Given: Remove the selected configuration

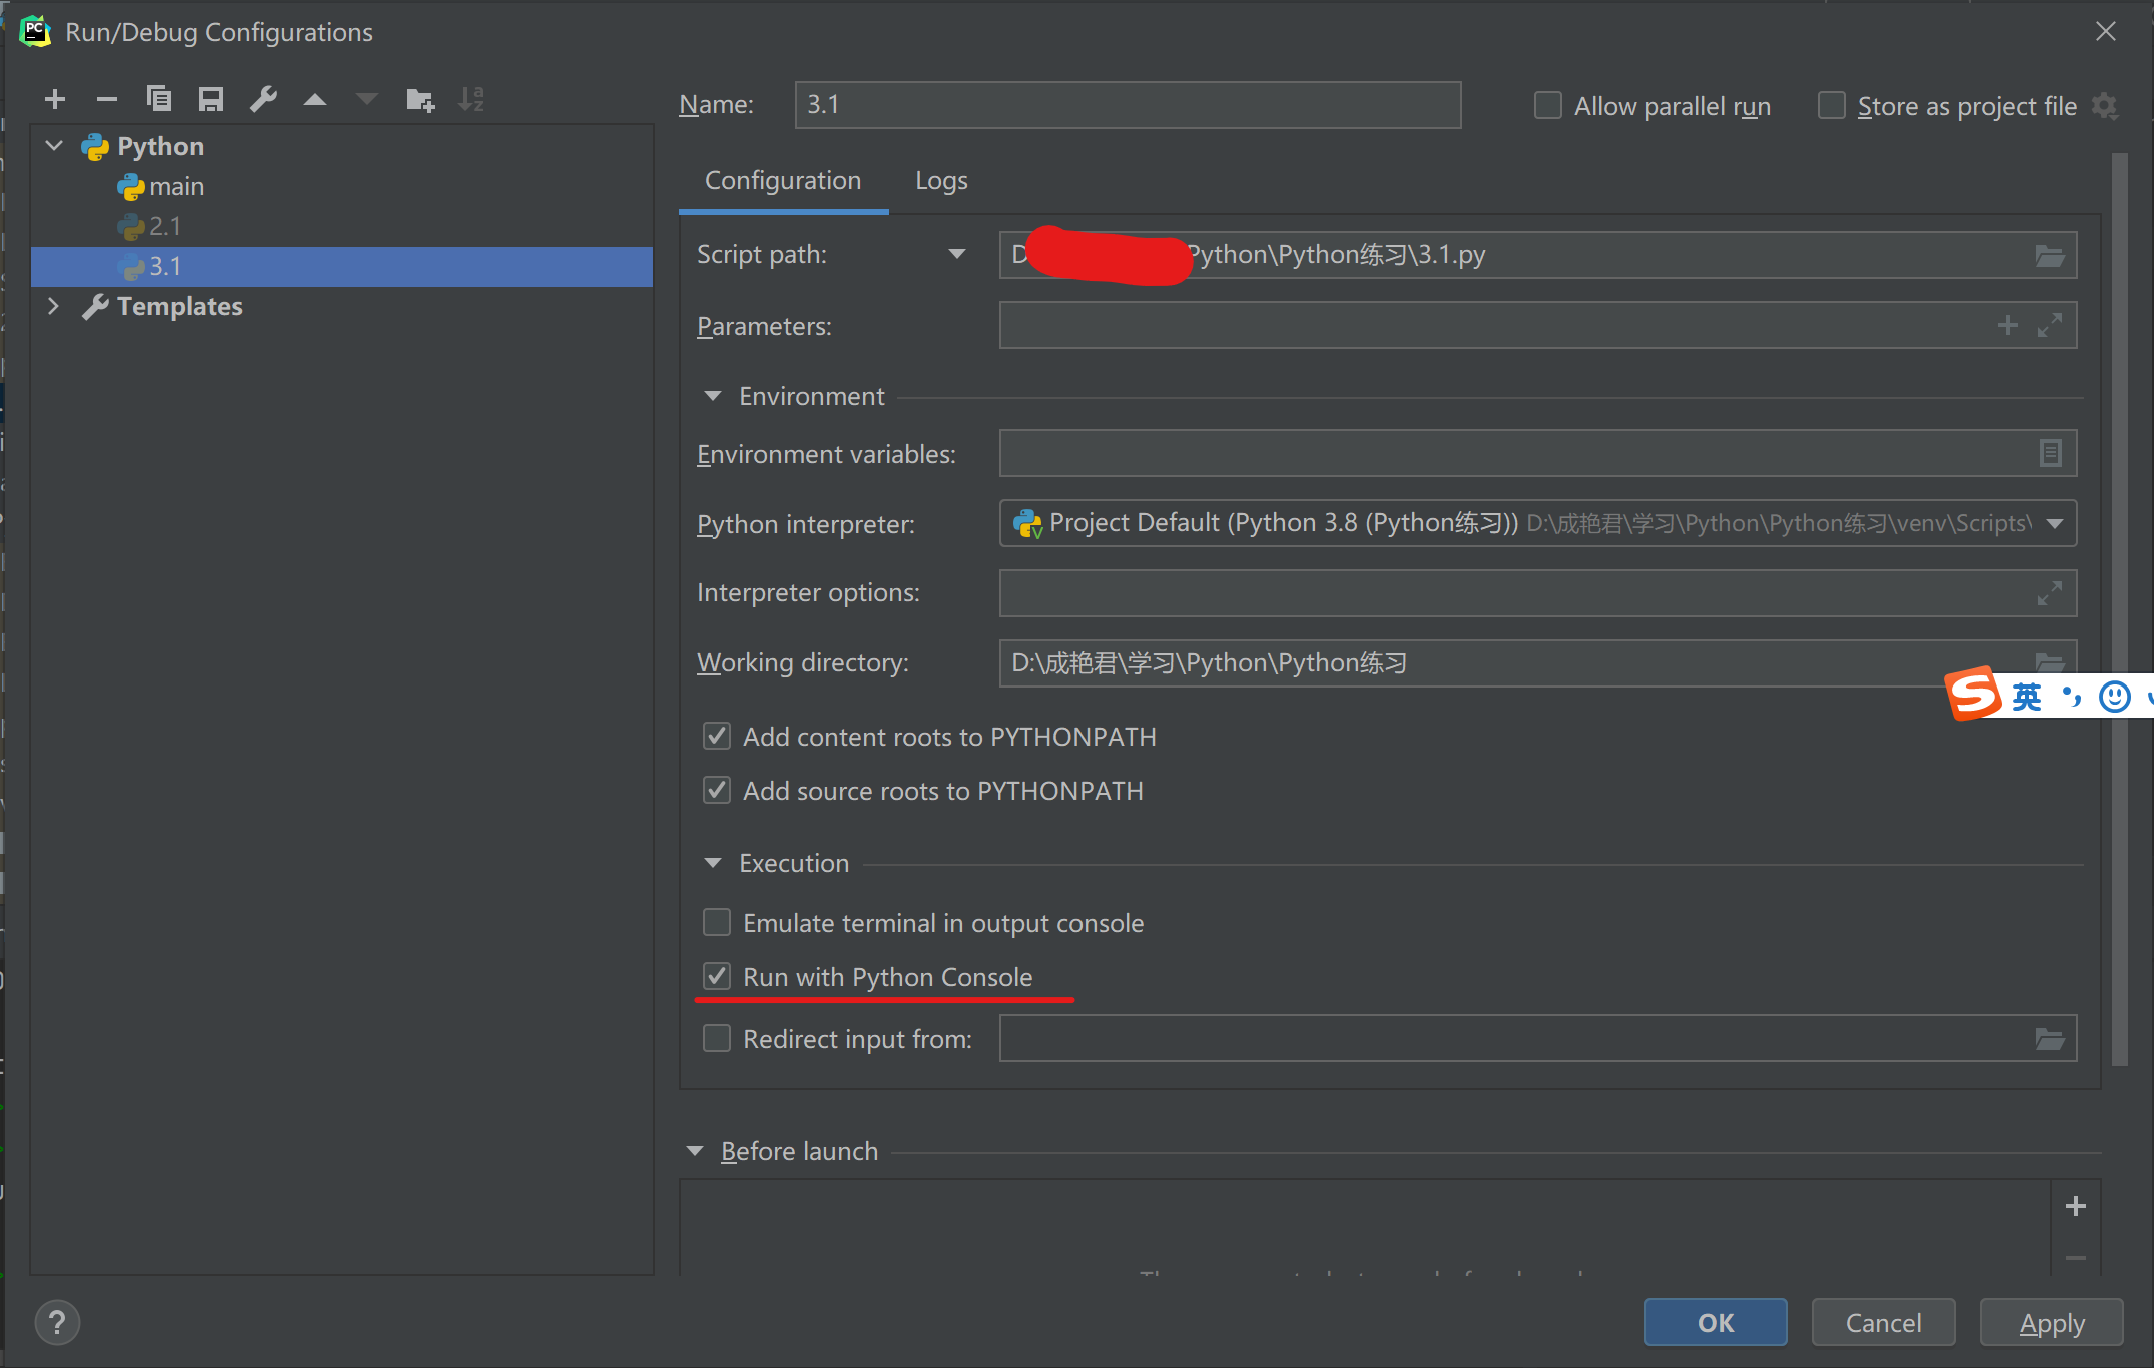Looking at the screenshot, I should 107,99.
